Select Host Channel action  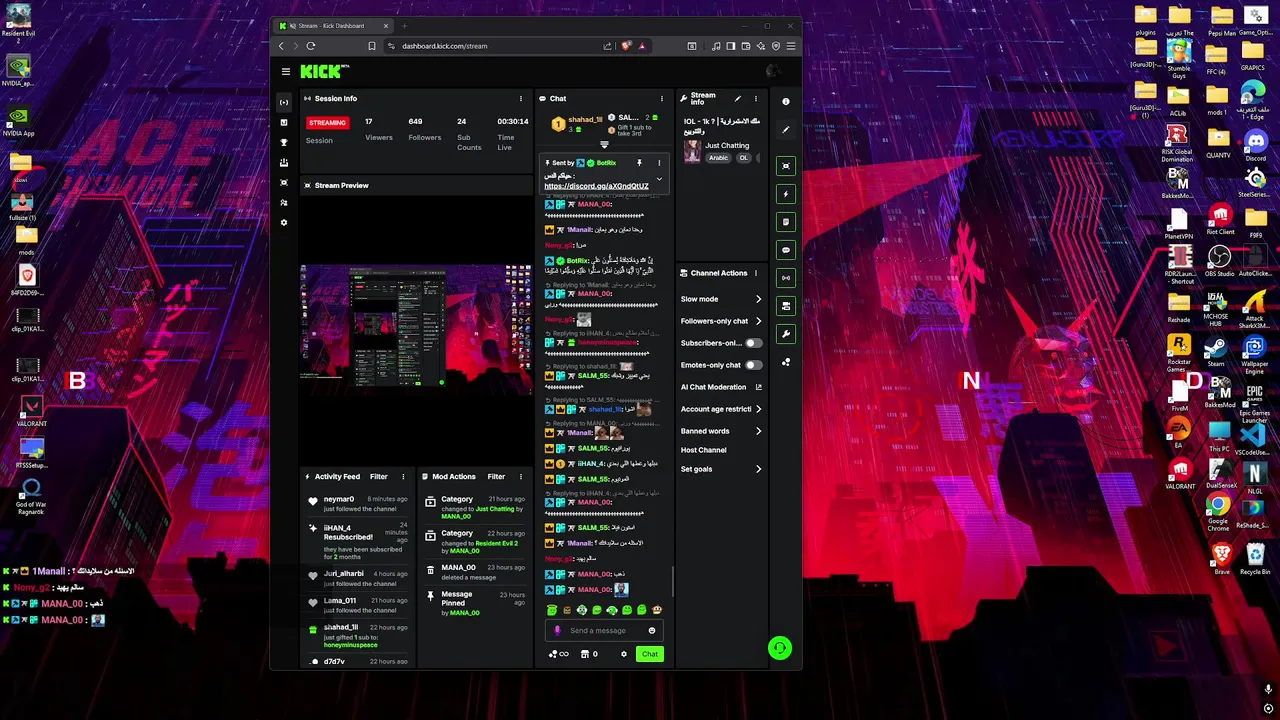tap(704, 450)
